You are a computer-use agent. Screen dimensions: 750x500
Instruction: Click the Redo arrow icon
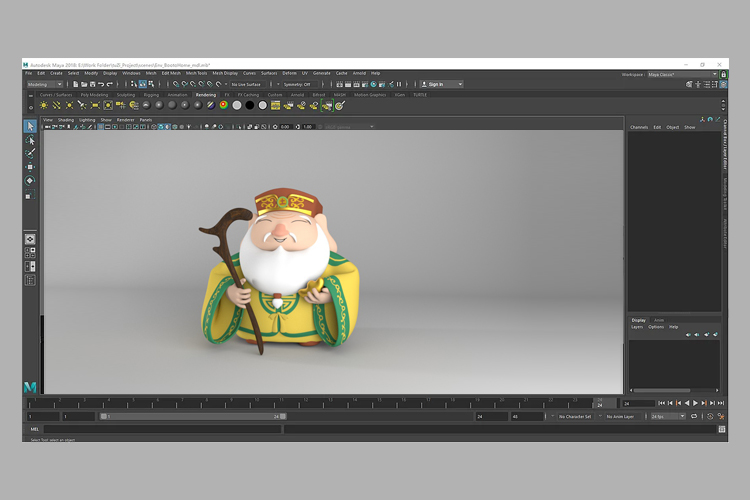[x=110, y=84]
